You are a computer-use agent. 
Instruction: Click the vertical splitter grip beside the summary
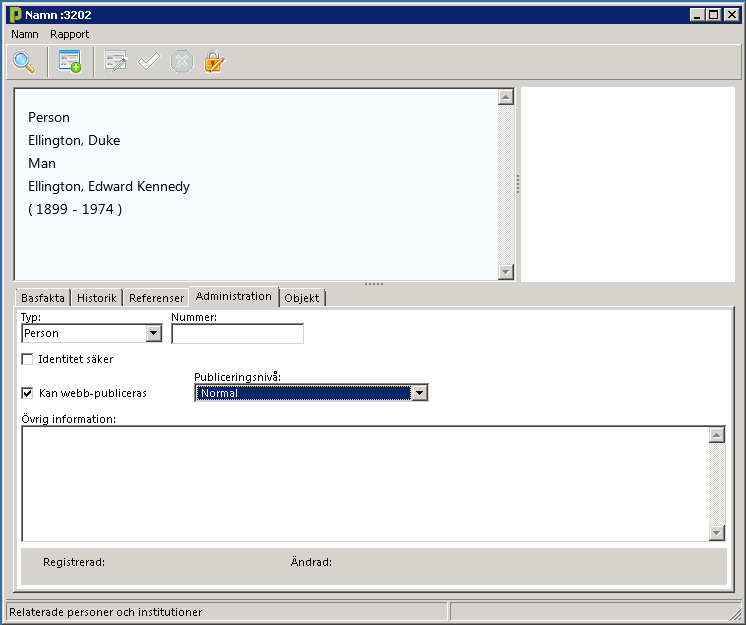518,184
